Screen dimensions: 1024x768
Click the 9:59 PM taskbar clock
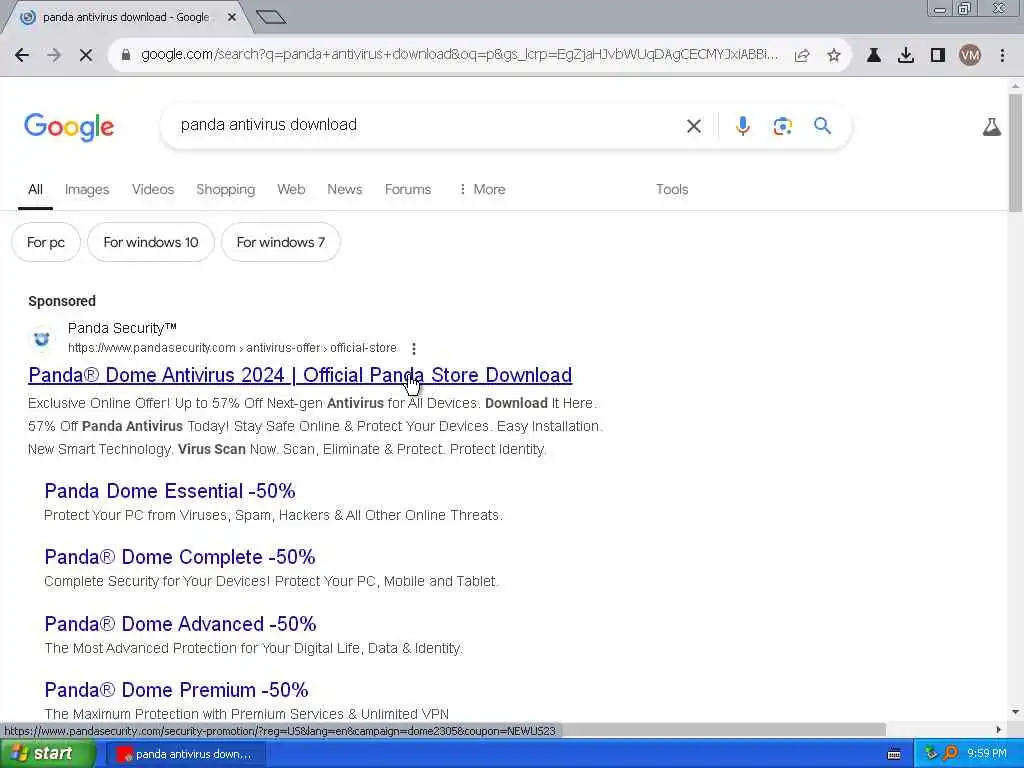(x=987, y=754)
